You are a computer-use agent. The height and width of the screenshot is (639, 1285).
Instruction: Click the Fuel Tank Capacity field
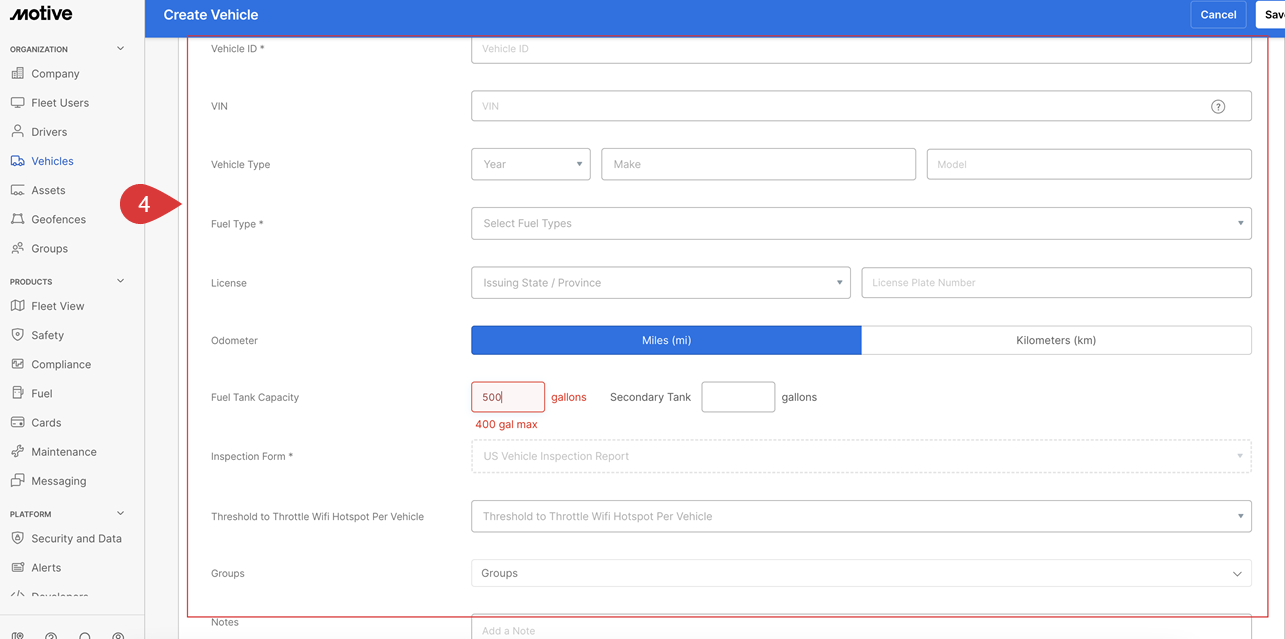point(508,397)
